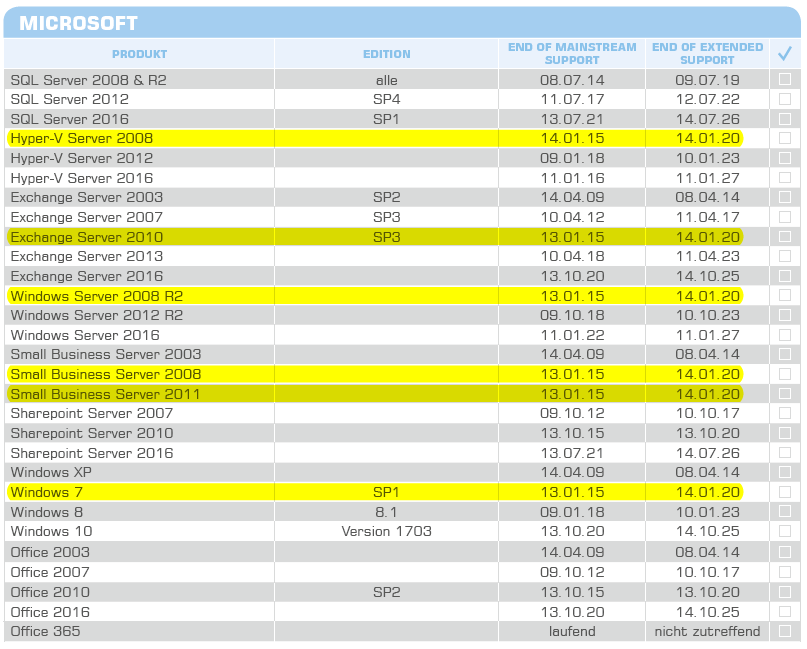Click SP2 edition in the Office 2010 row
The width and height of the screenshot is (807, 649).
[387, 592]
